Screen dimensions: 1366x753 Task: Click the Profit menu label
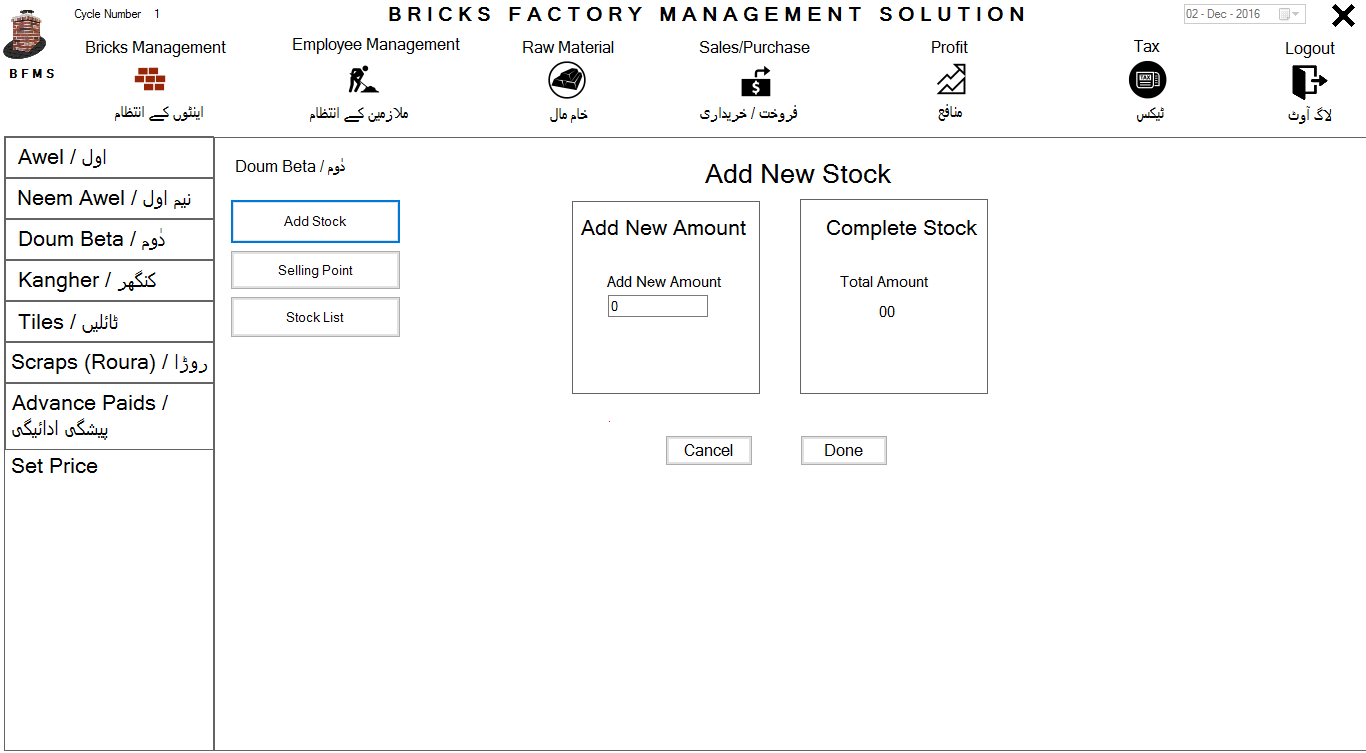pyautogui.click(x=949, y=48)
